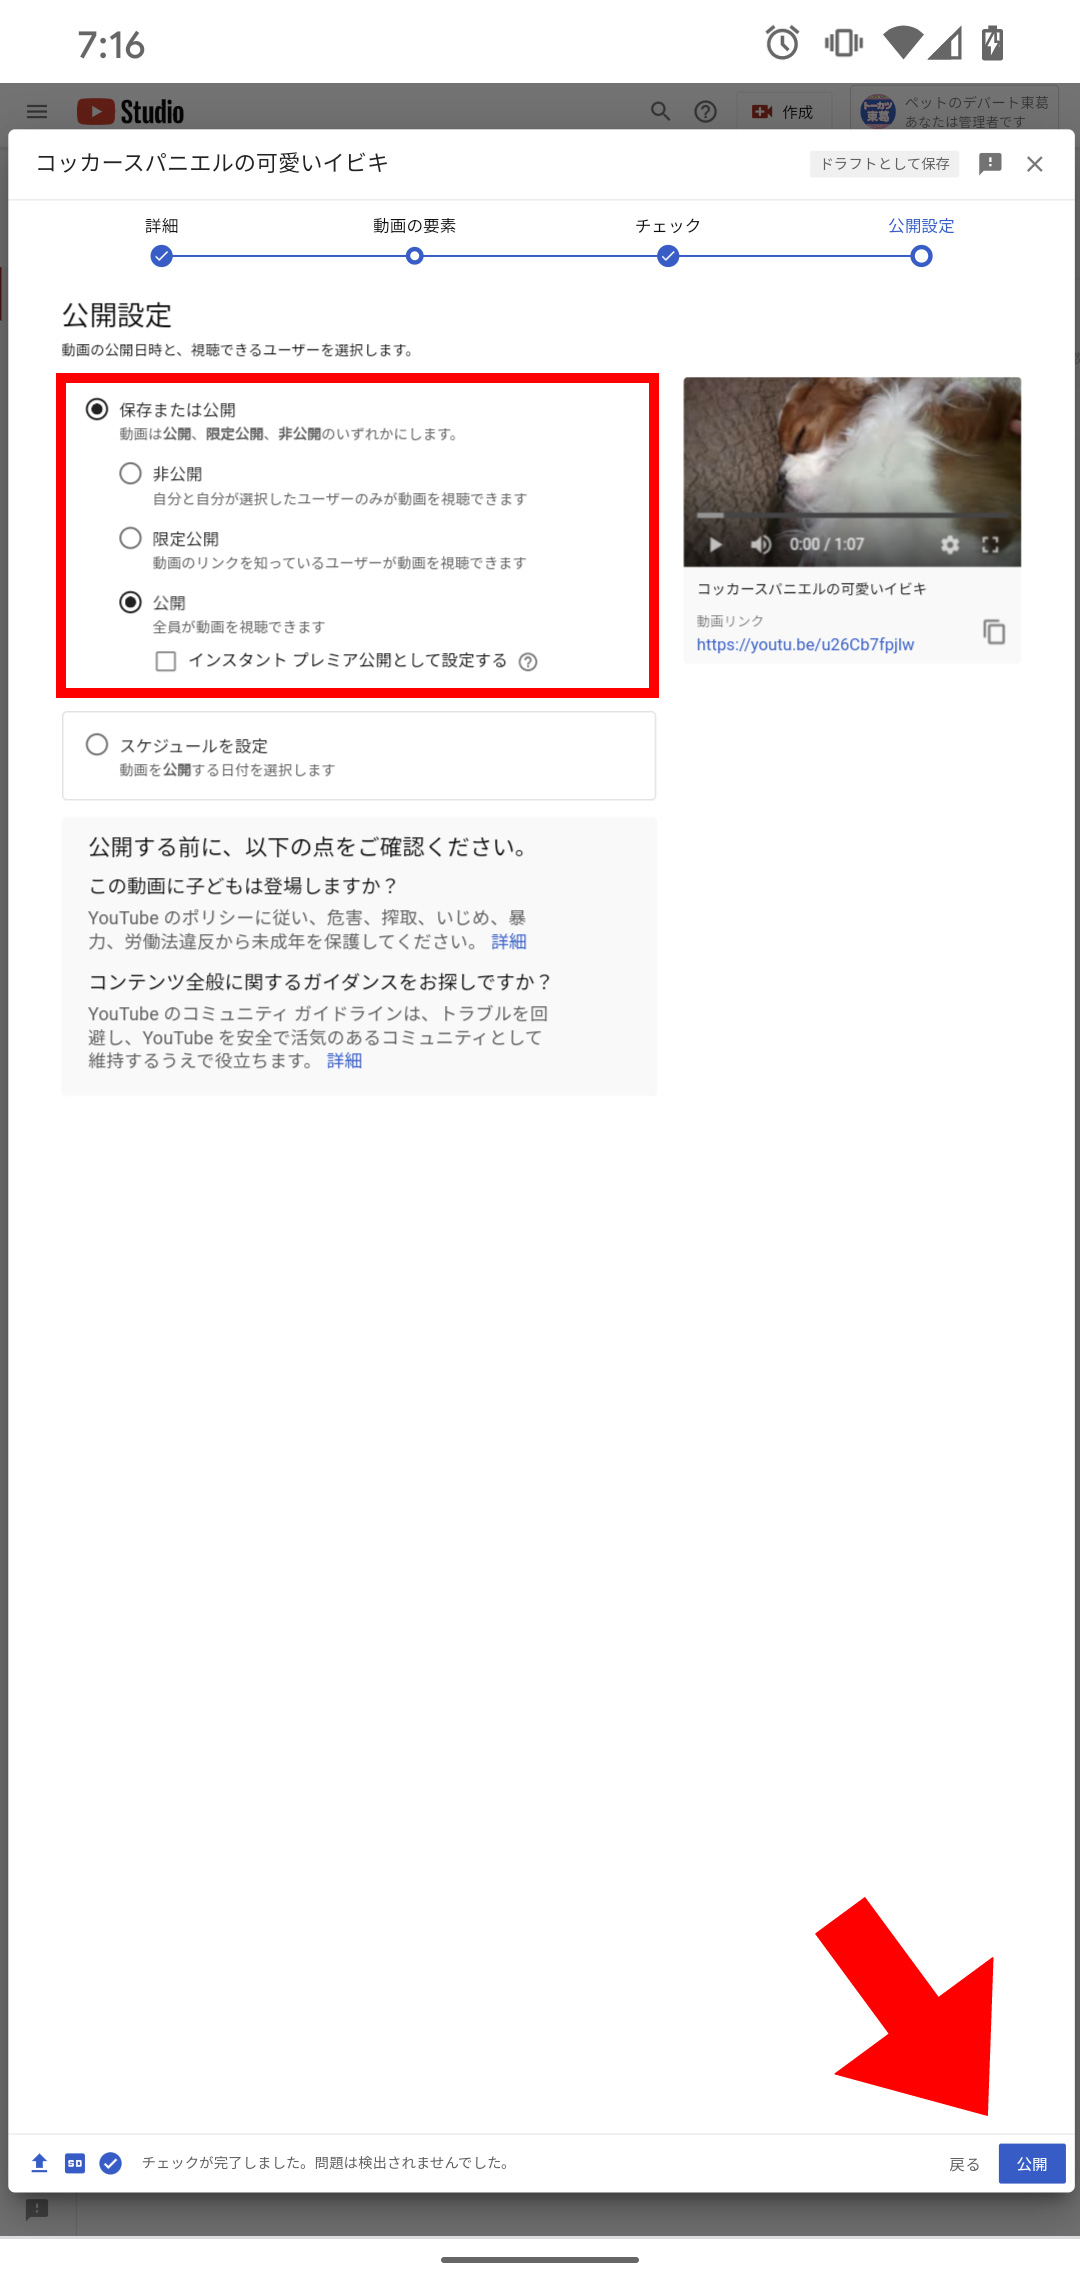Image resolution: width=1080 pixels, height=2280 pixels.
Task: Copy the video link with the copy icon
Action: pyautogui.click(x=994, y=632)
